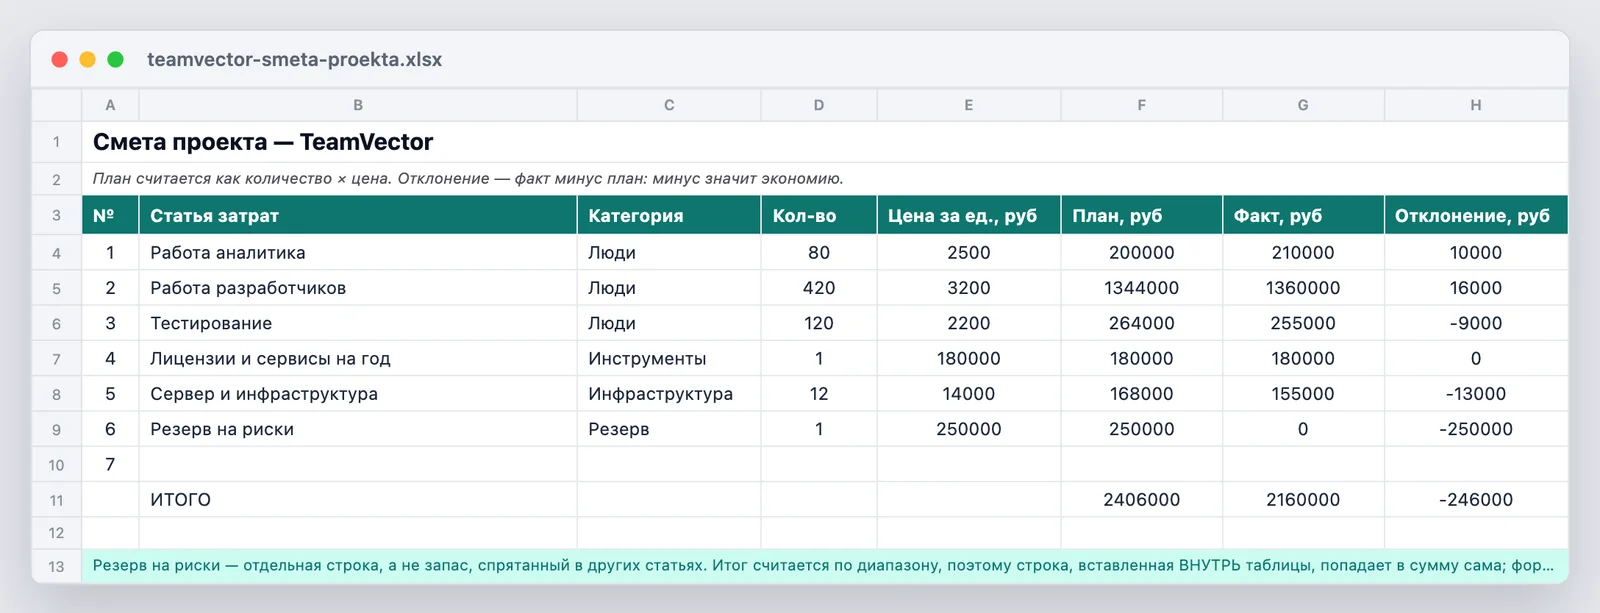
Task: Click the unit price cell '2200'
Action: point(969,323)
